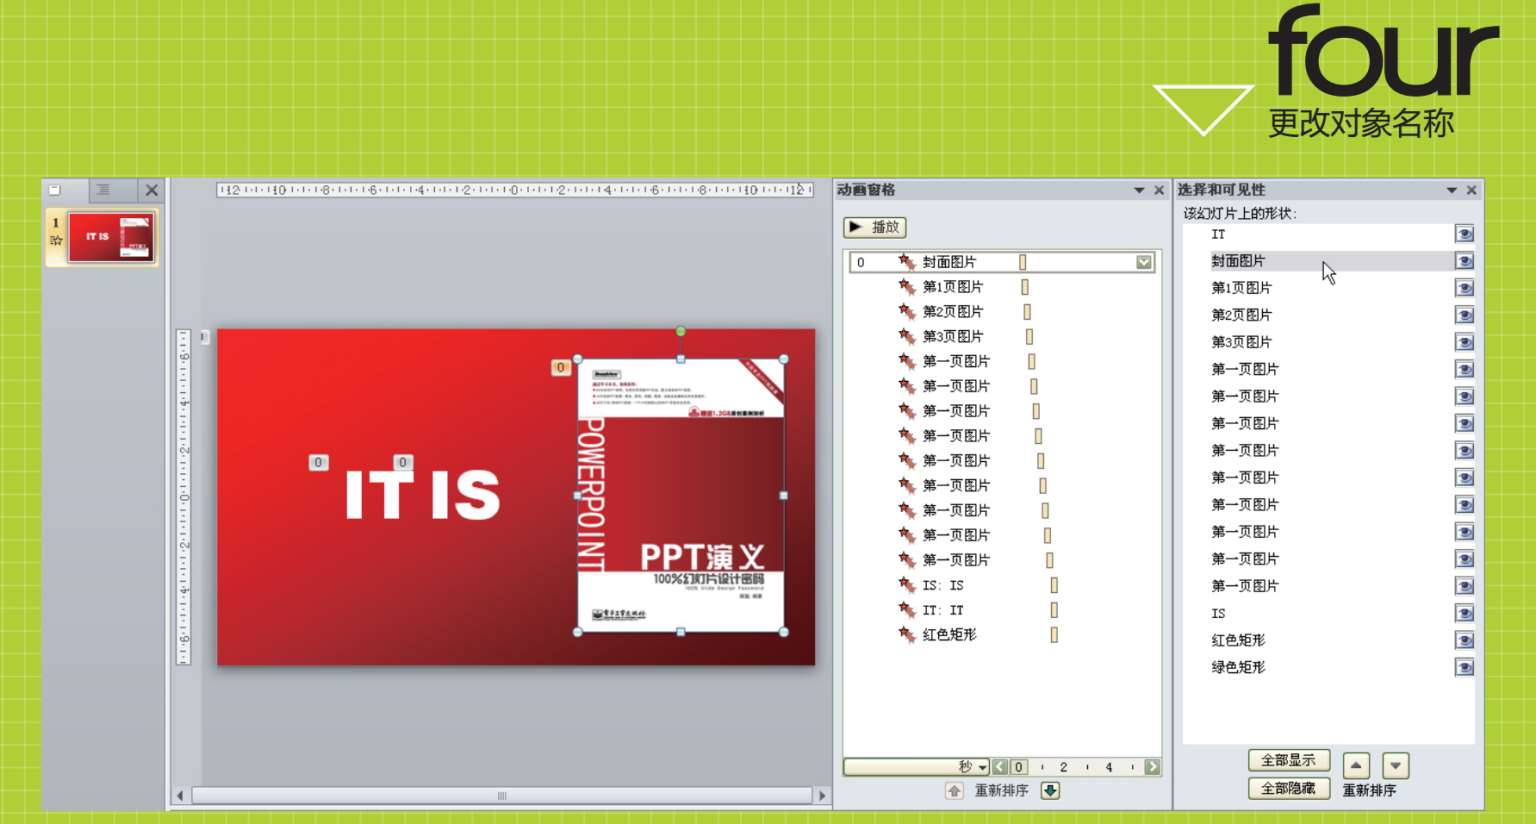Click the 全部显示 button
1536x824 pixels.
[1288, 760]
